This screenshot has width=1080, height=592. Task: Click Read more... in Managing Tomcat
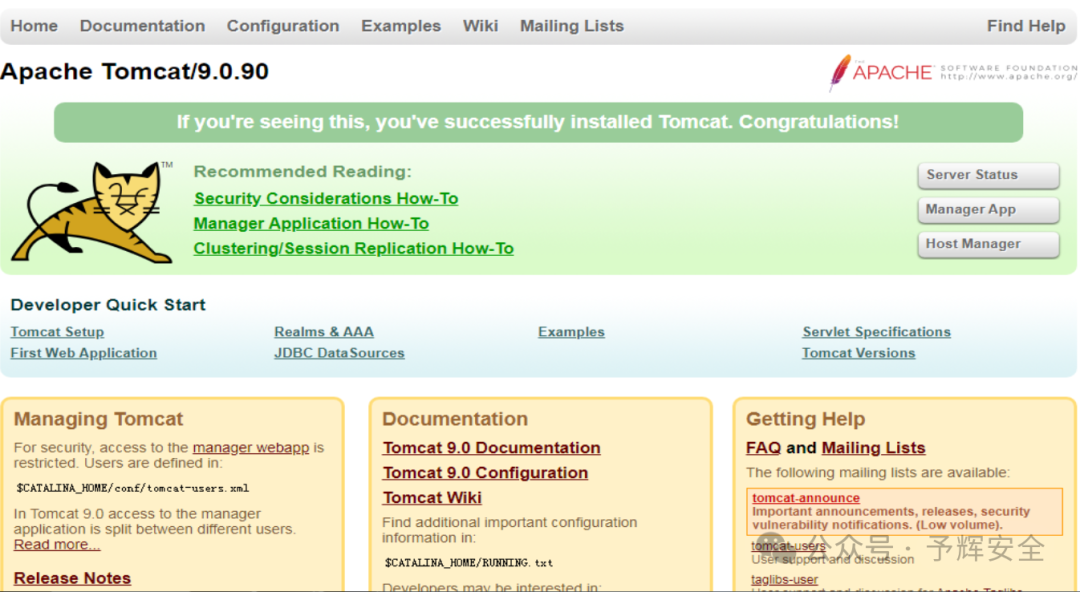pyautogui.click(x=56, y=544)
